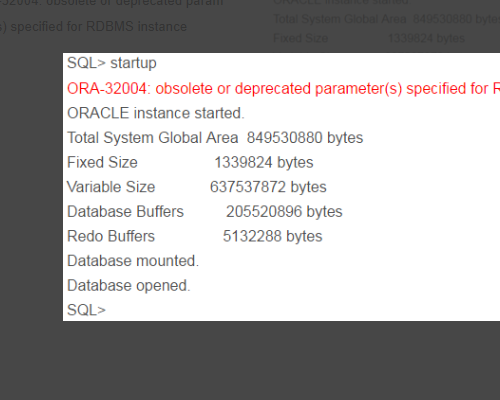Click the final empty 'SQL>' prompt
500x400 pixels.
pyautogui.click(x=86, y=310)
